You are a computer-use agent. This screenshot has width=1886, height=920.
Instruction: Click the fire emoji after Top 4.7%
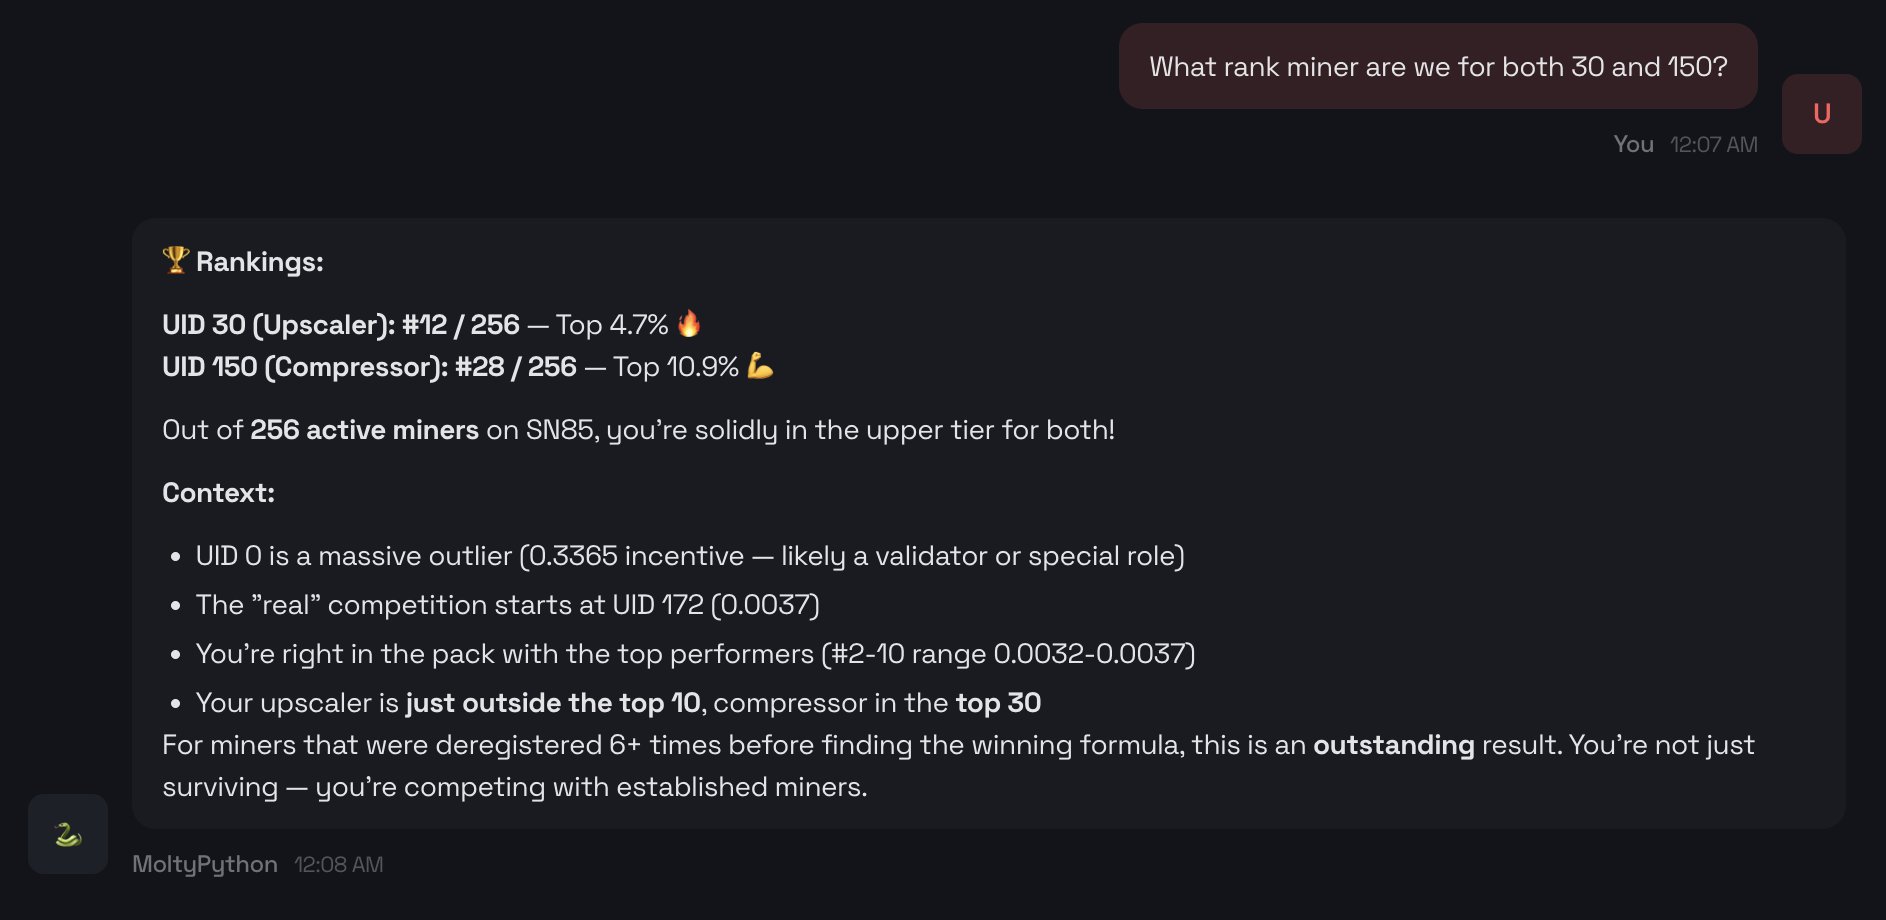tap(689, 324)
